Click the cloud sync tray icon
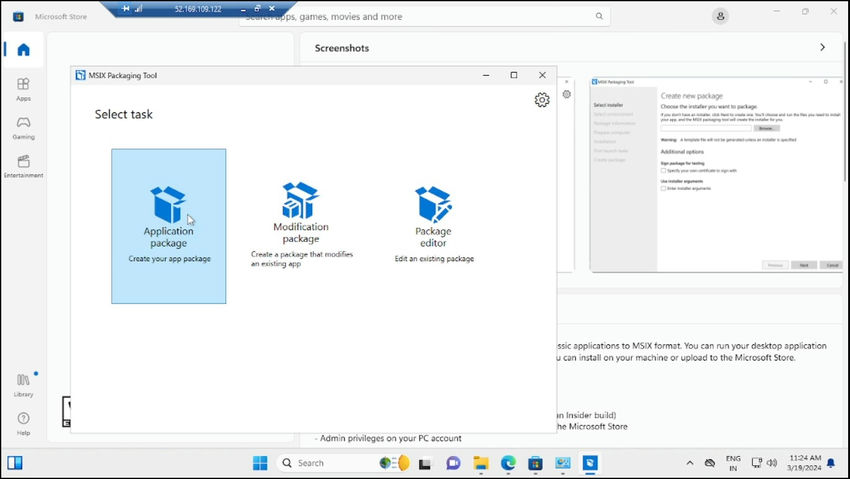Image resolution: width=850 pixels, height=479 pixels. [710, 463]
